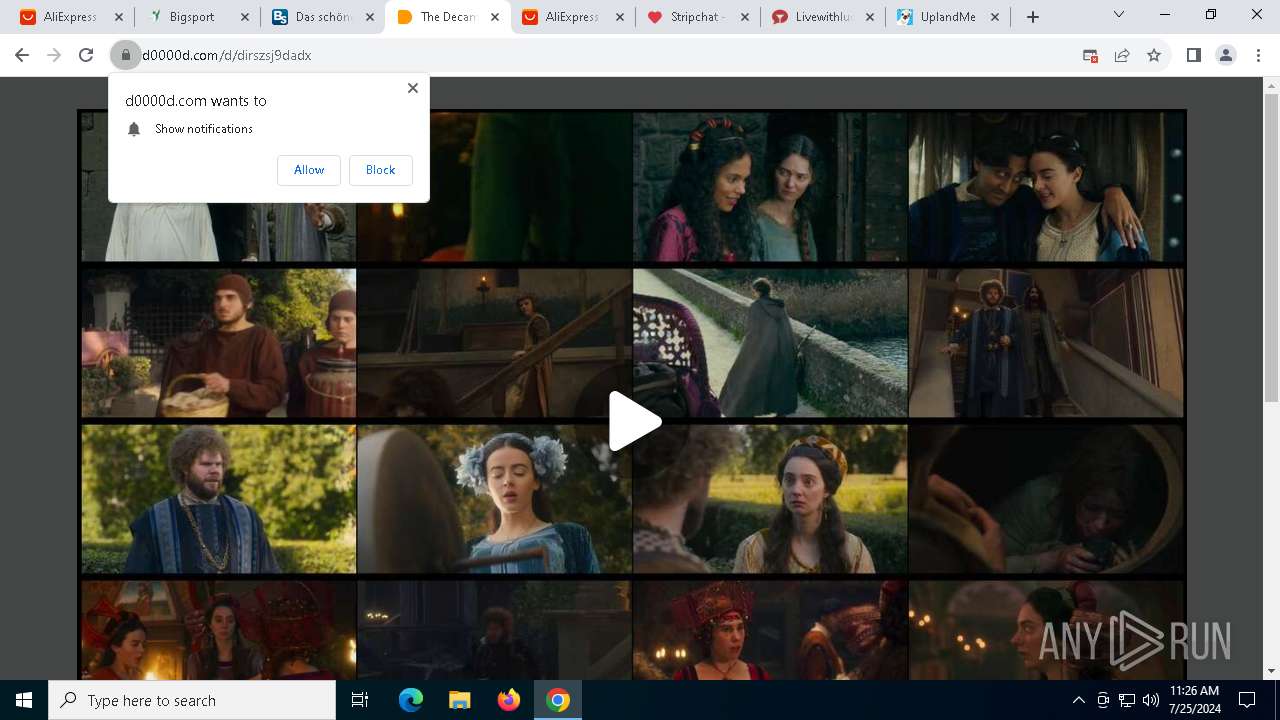This screenshot has height=720, width=1280.
Task: Click the page's vertical scrollbar thumb
Action: 1271,249
